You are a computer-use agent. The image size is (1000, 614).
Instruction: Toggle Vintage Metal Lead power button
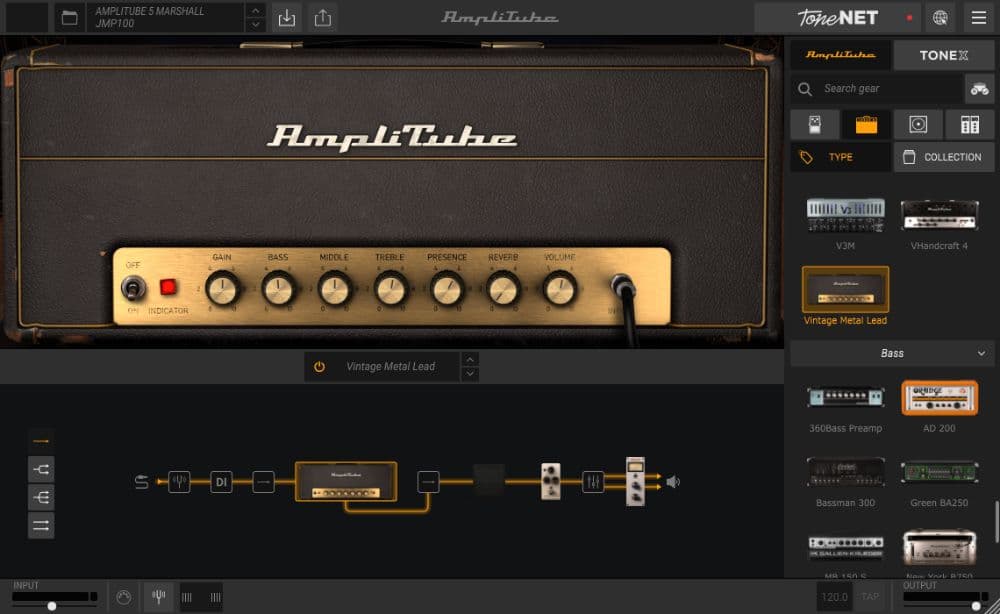[320, 367]
